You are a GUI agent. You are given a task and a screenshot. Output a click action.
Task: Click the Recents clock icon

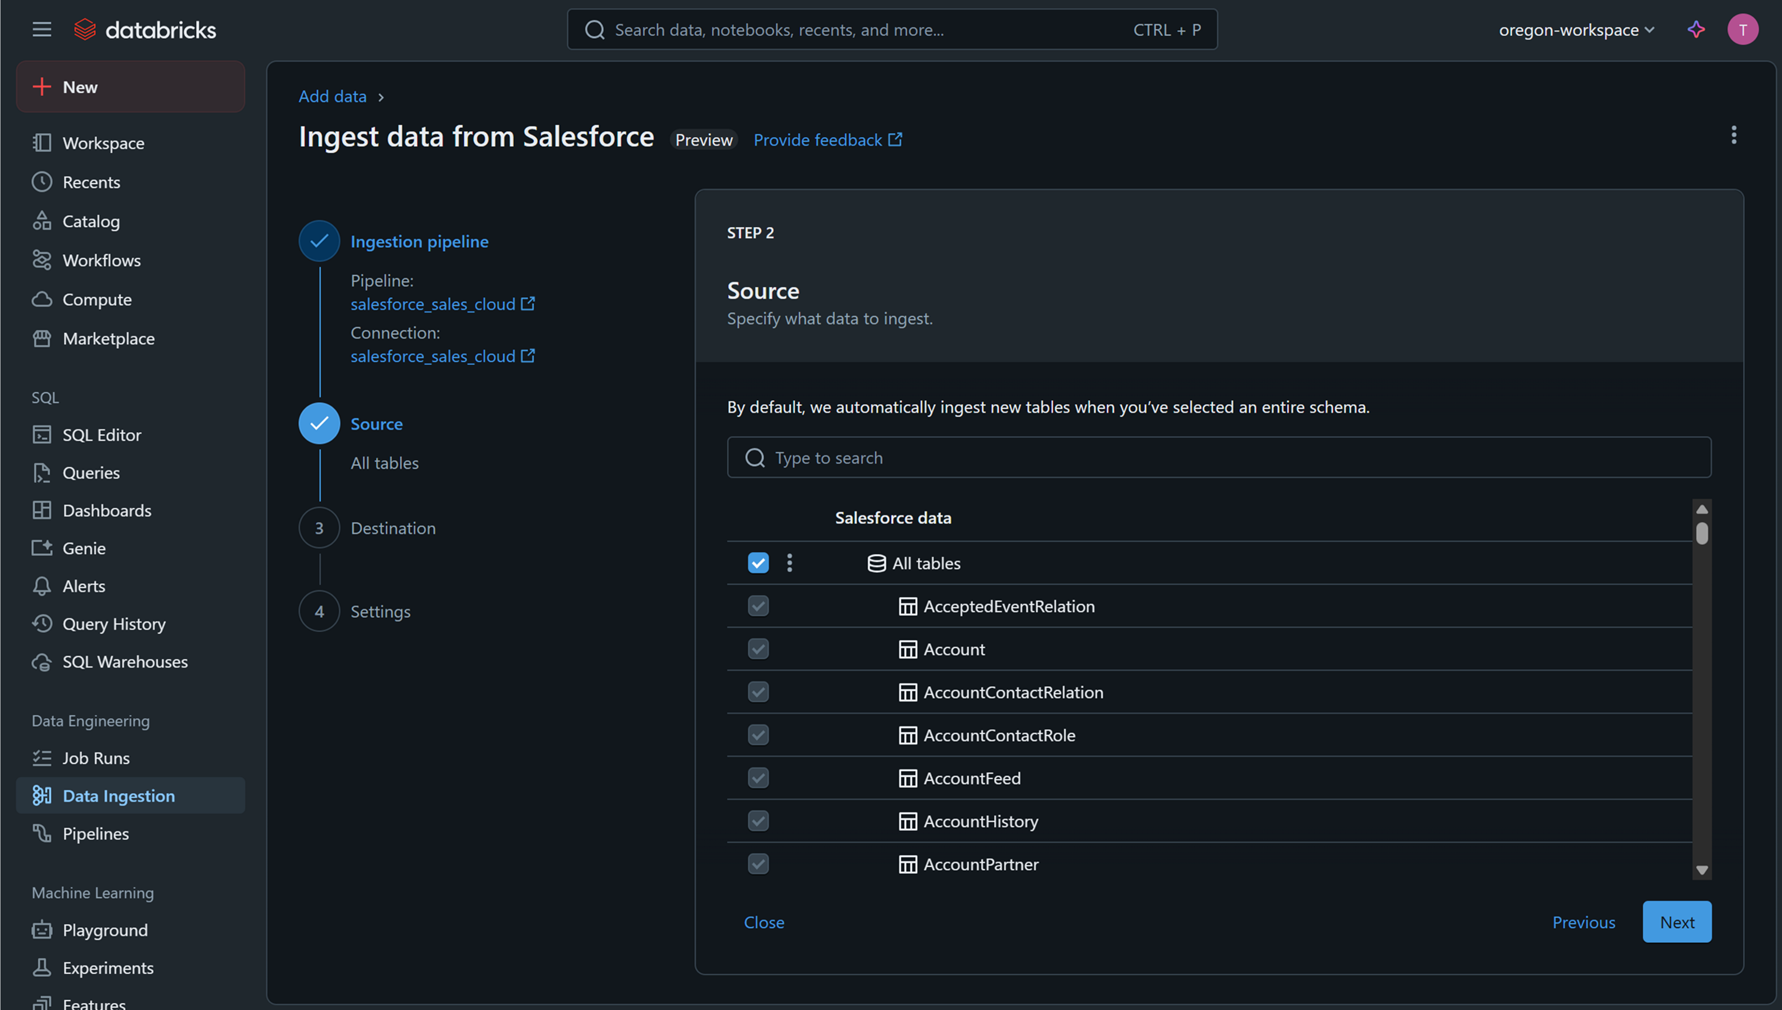coord(42,182)
